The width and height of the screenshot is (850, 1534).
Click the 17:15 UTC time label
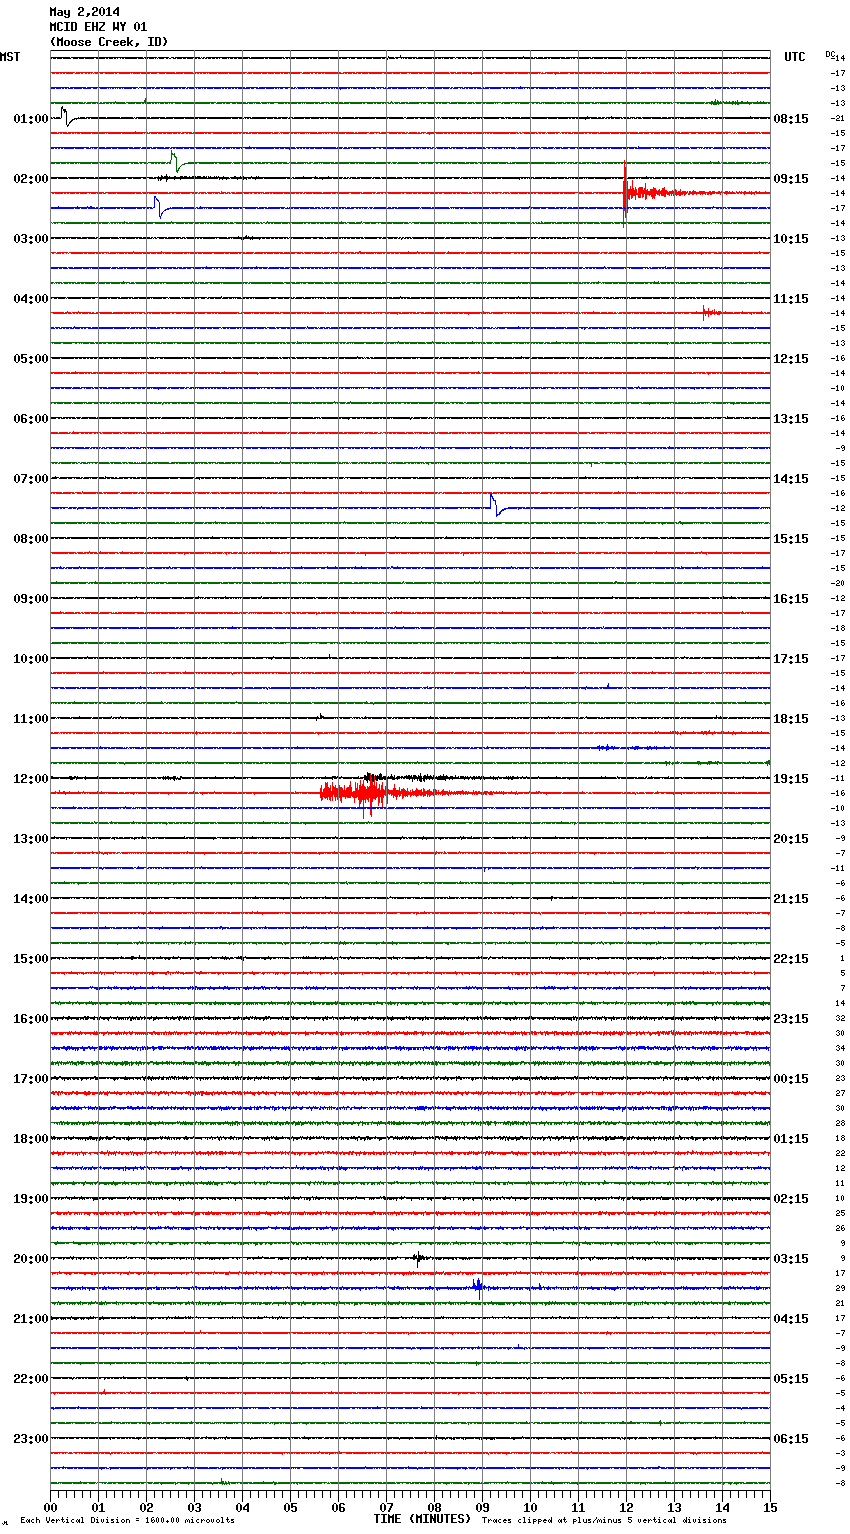(791, 658)
